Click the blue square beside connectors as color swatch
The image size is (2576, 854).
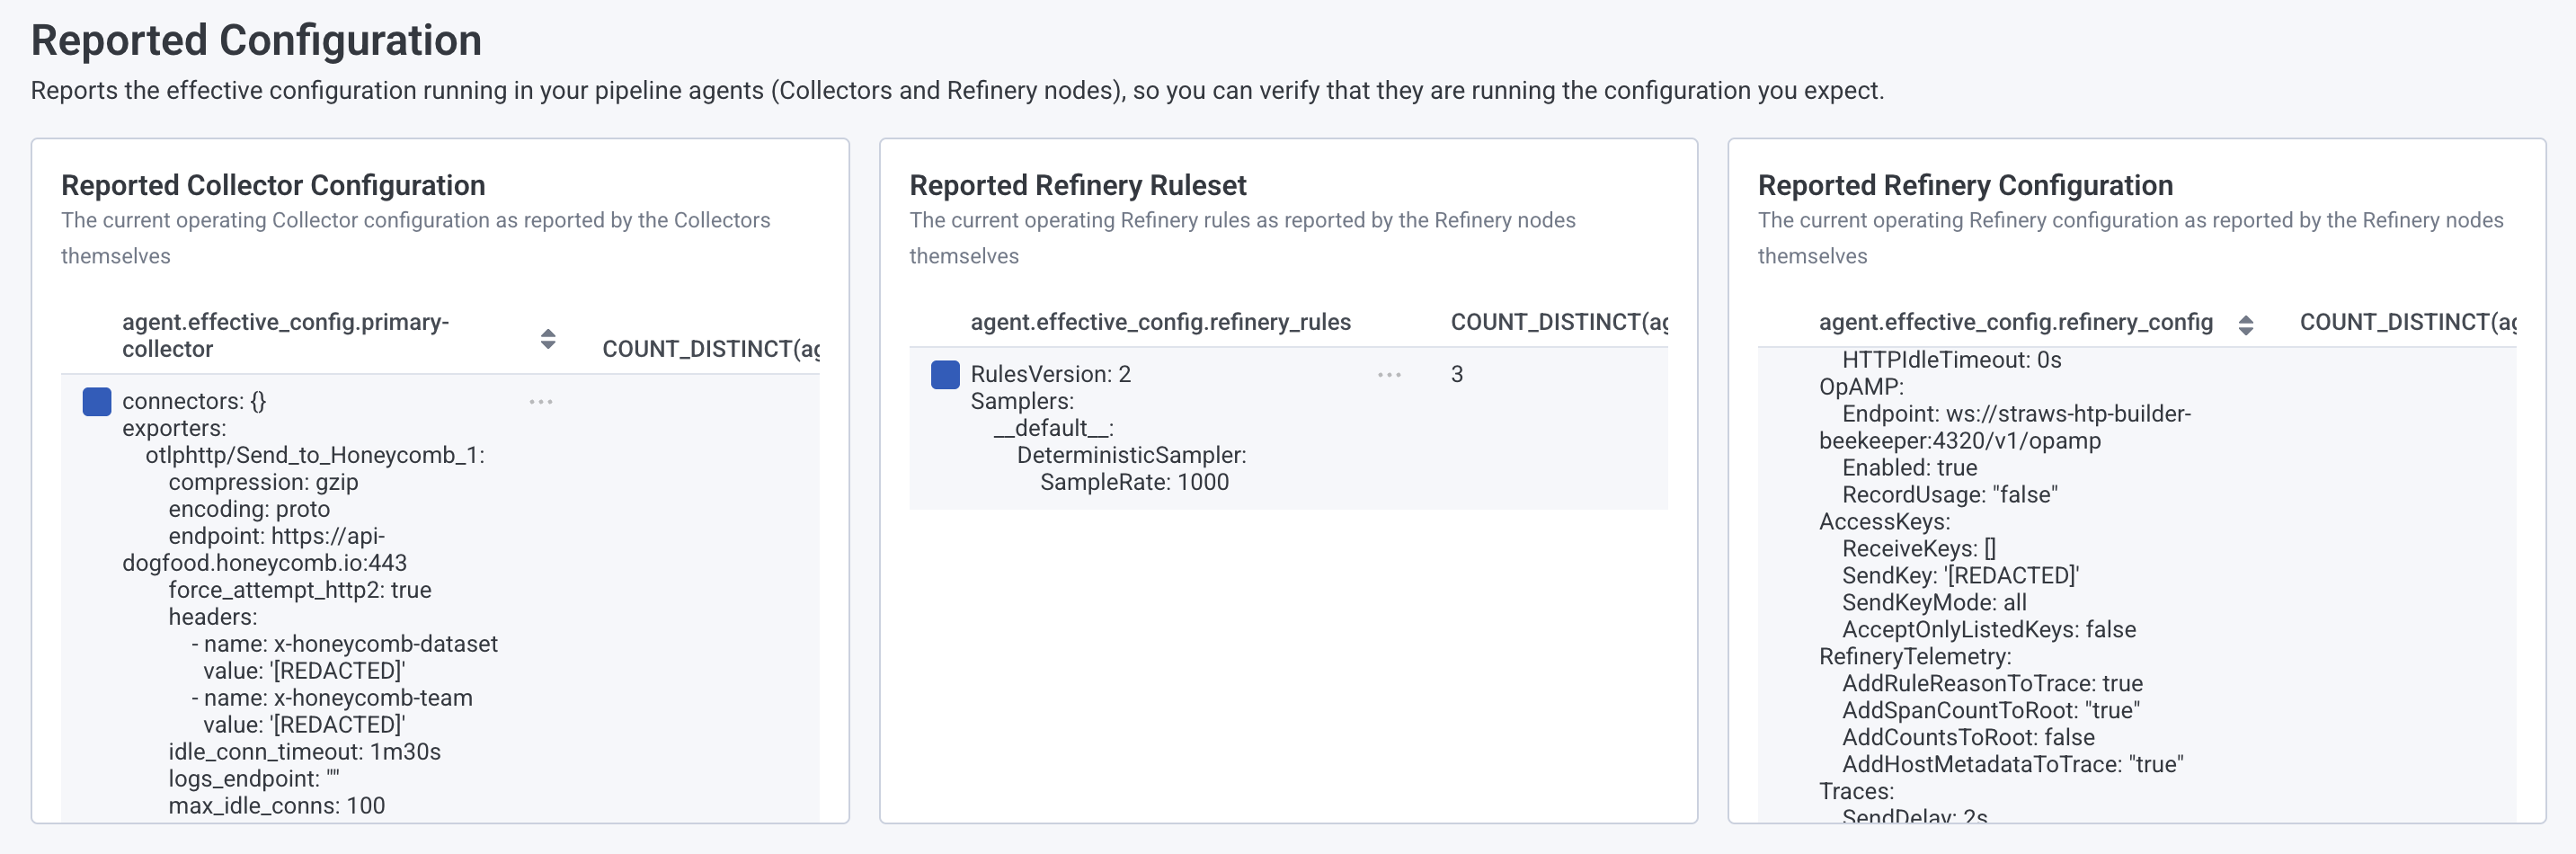(96, 401)
